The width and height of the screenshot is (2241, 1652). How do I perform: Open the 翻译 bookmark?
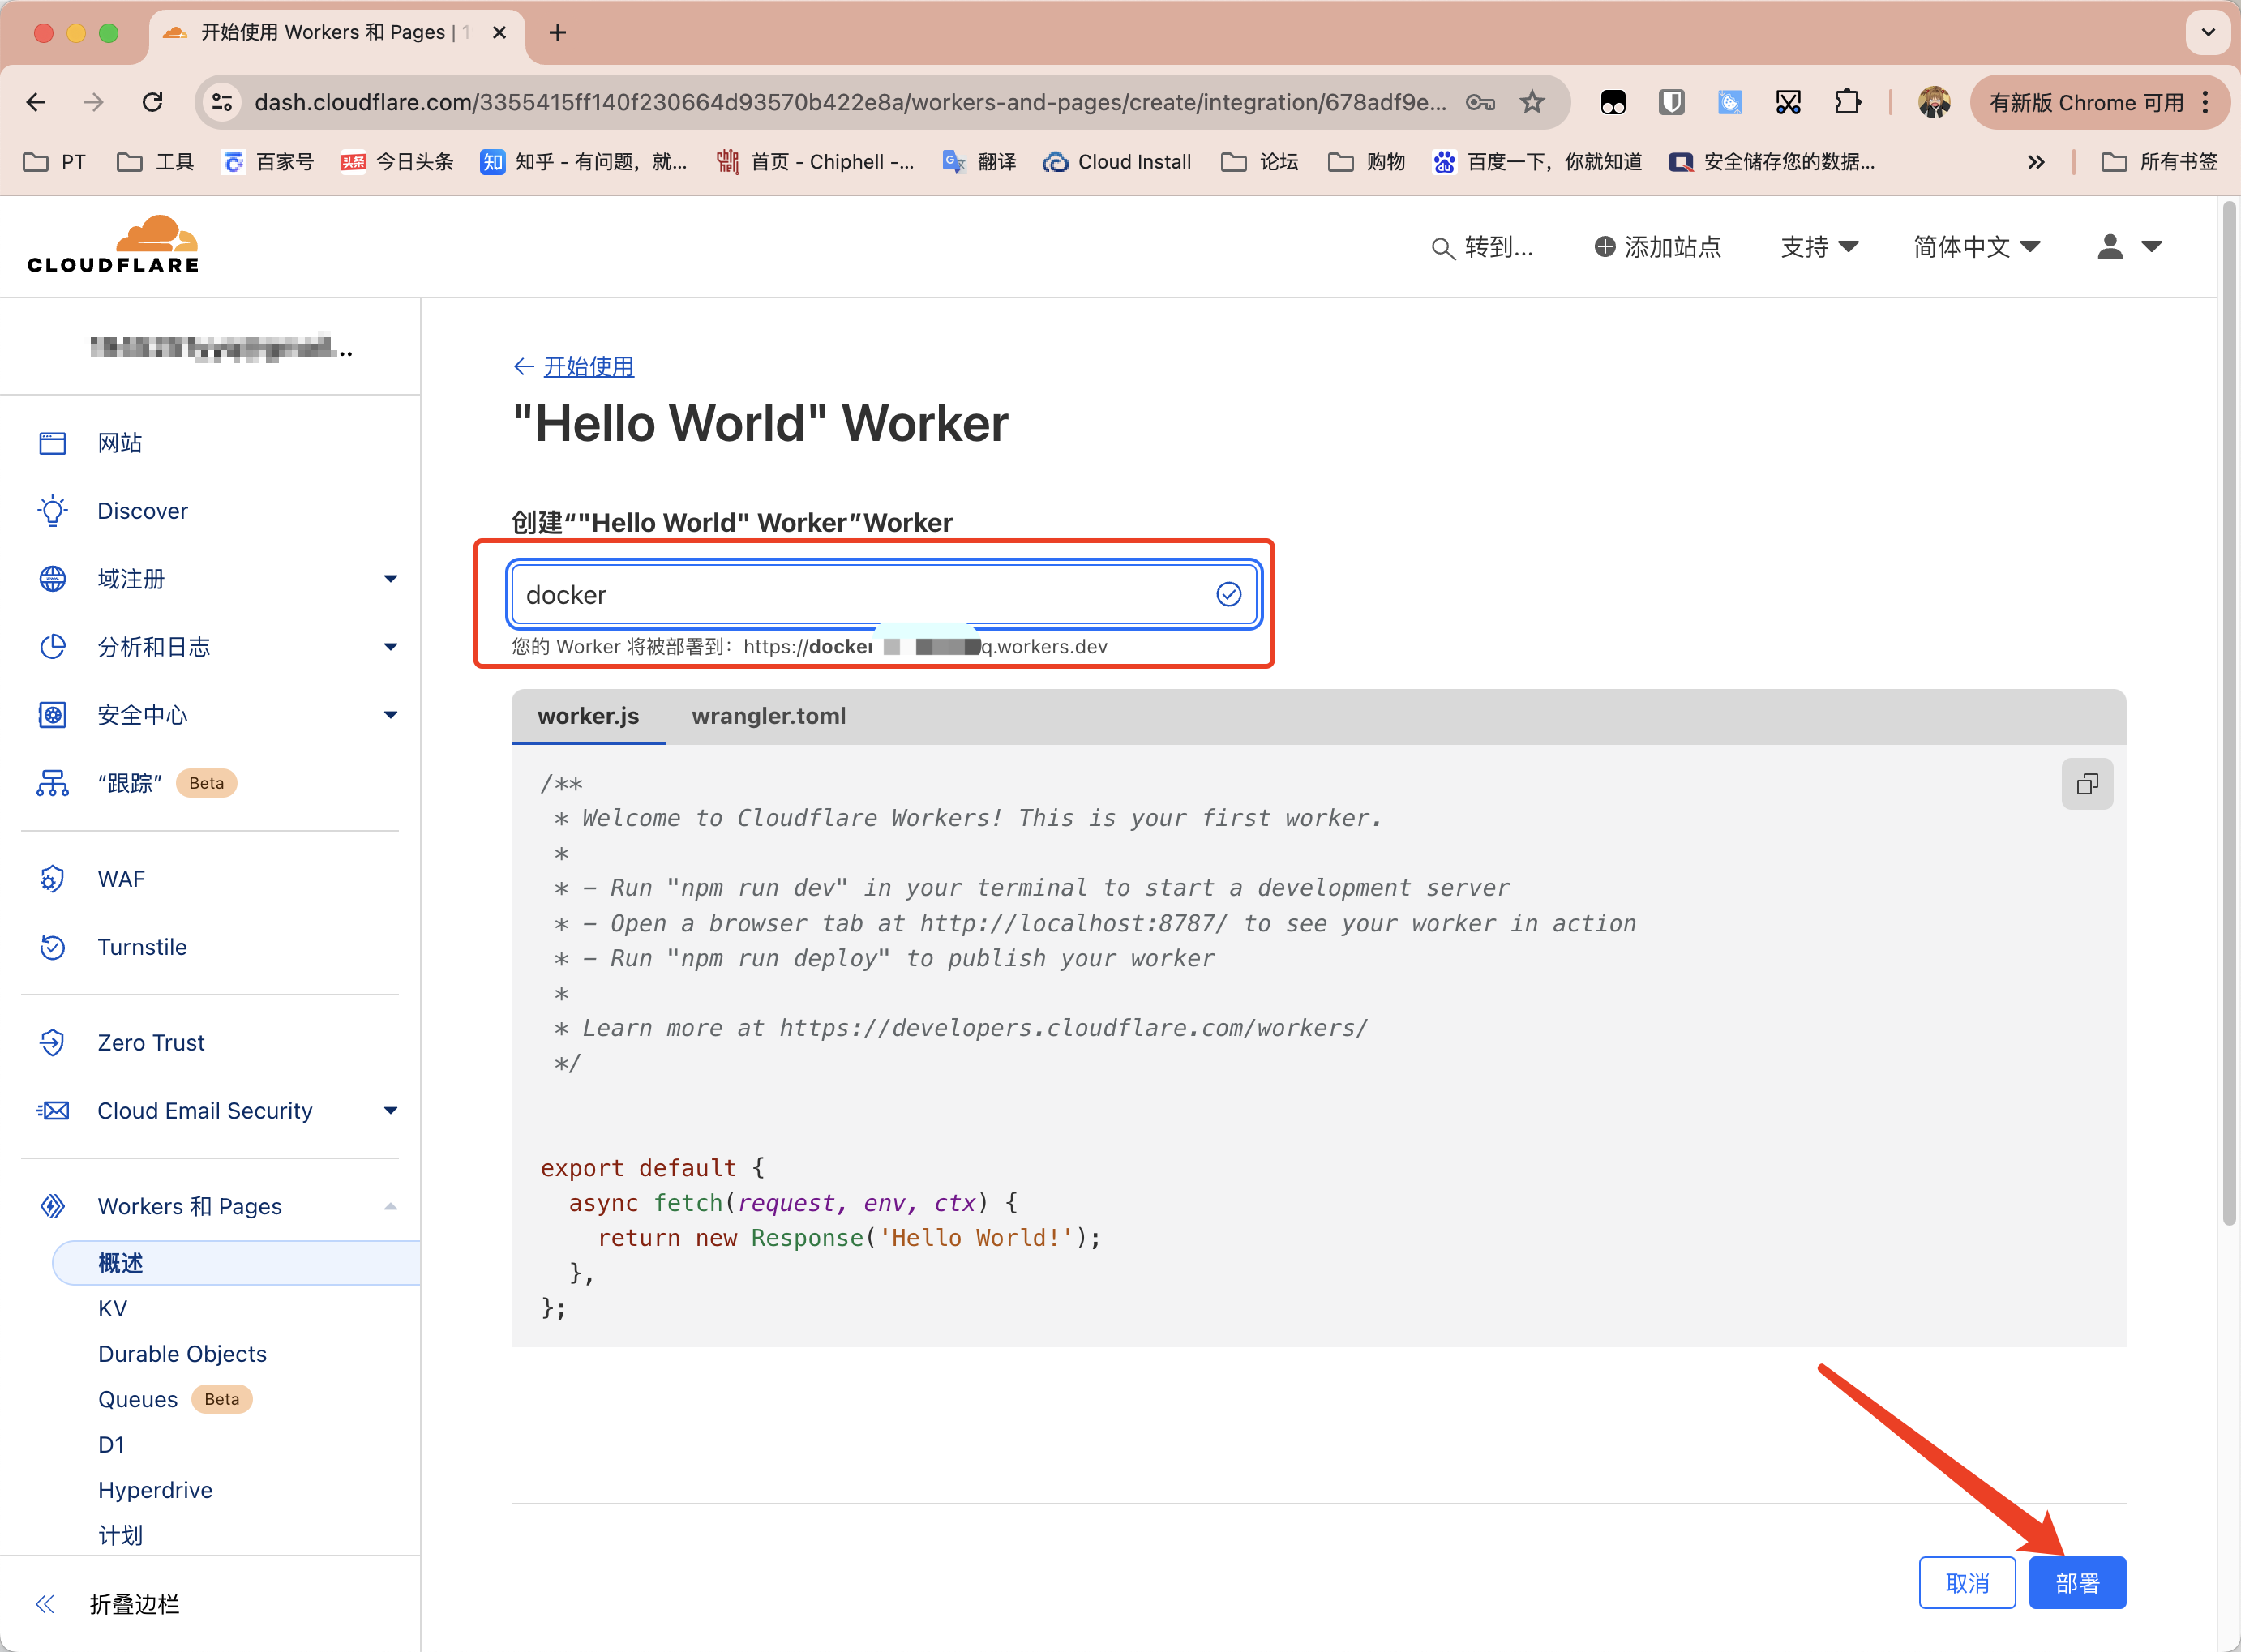(979, 162)
